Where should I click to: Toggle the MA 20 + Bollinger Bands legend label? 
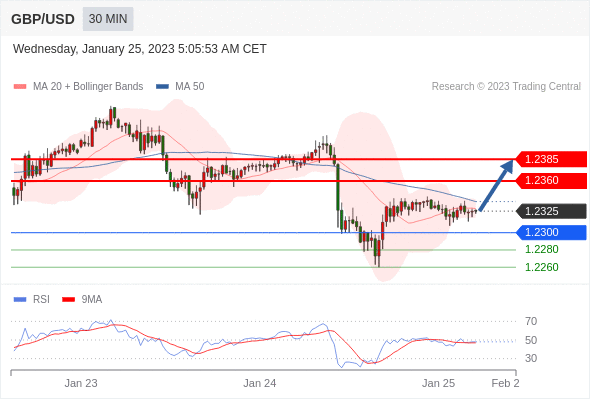(x=88, y=87)
